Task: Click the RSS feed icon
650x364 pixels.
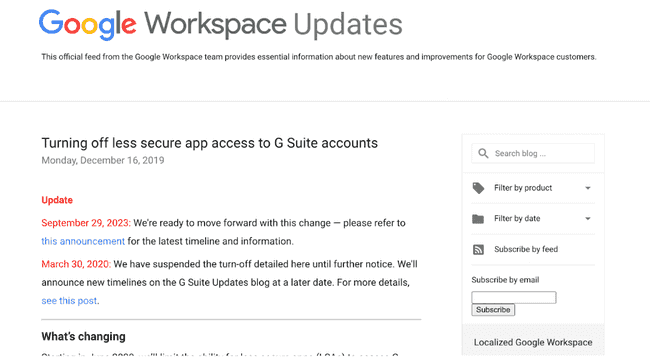Action: pyautogui.click(x=478, y=250)
